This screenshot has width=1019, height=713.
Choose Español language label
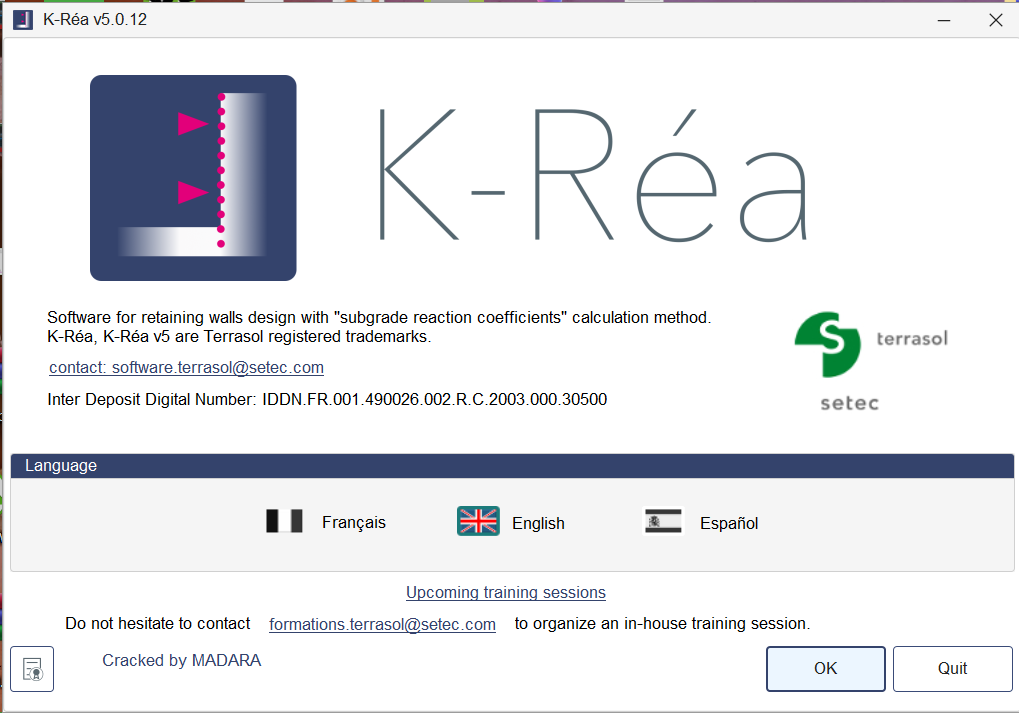point(729,523)
